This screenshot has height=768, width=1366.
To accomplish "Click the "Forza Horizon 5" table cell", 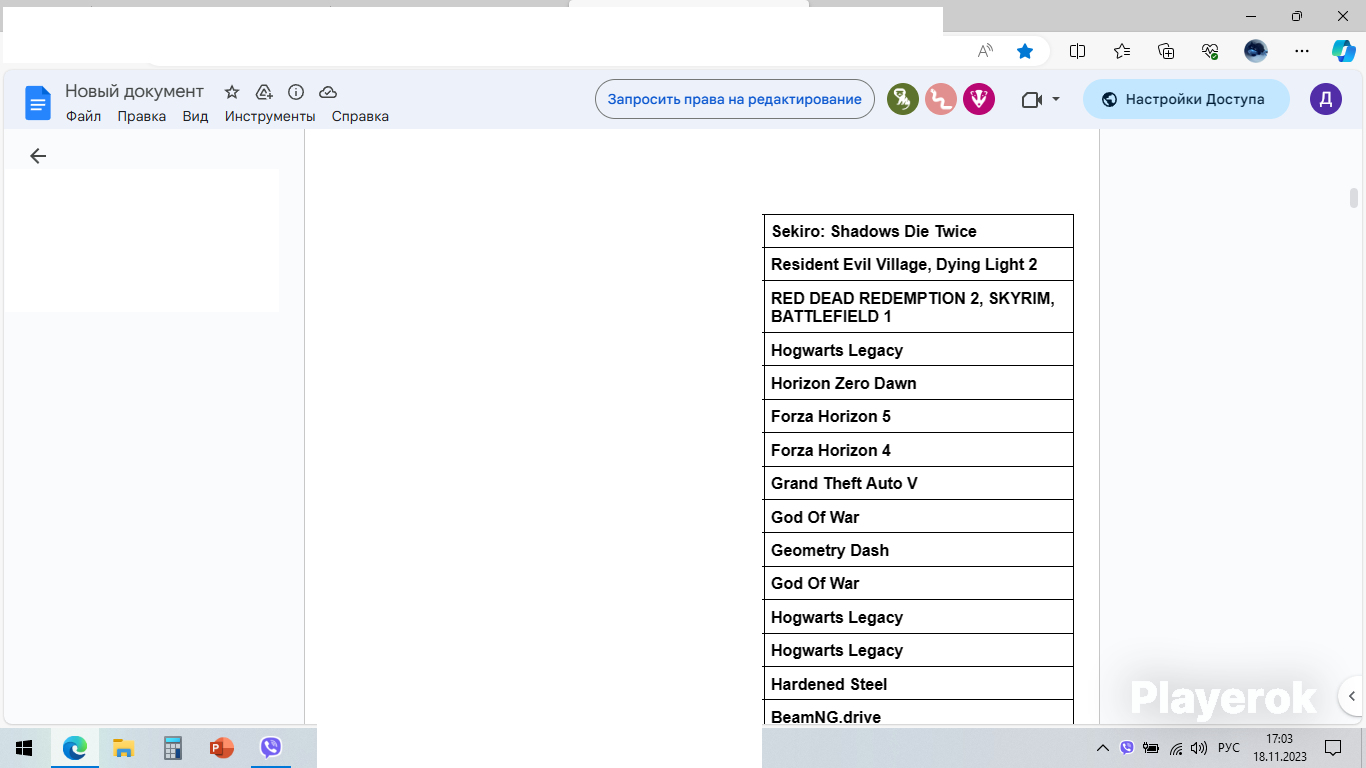I will (x=918, y=417).
